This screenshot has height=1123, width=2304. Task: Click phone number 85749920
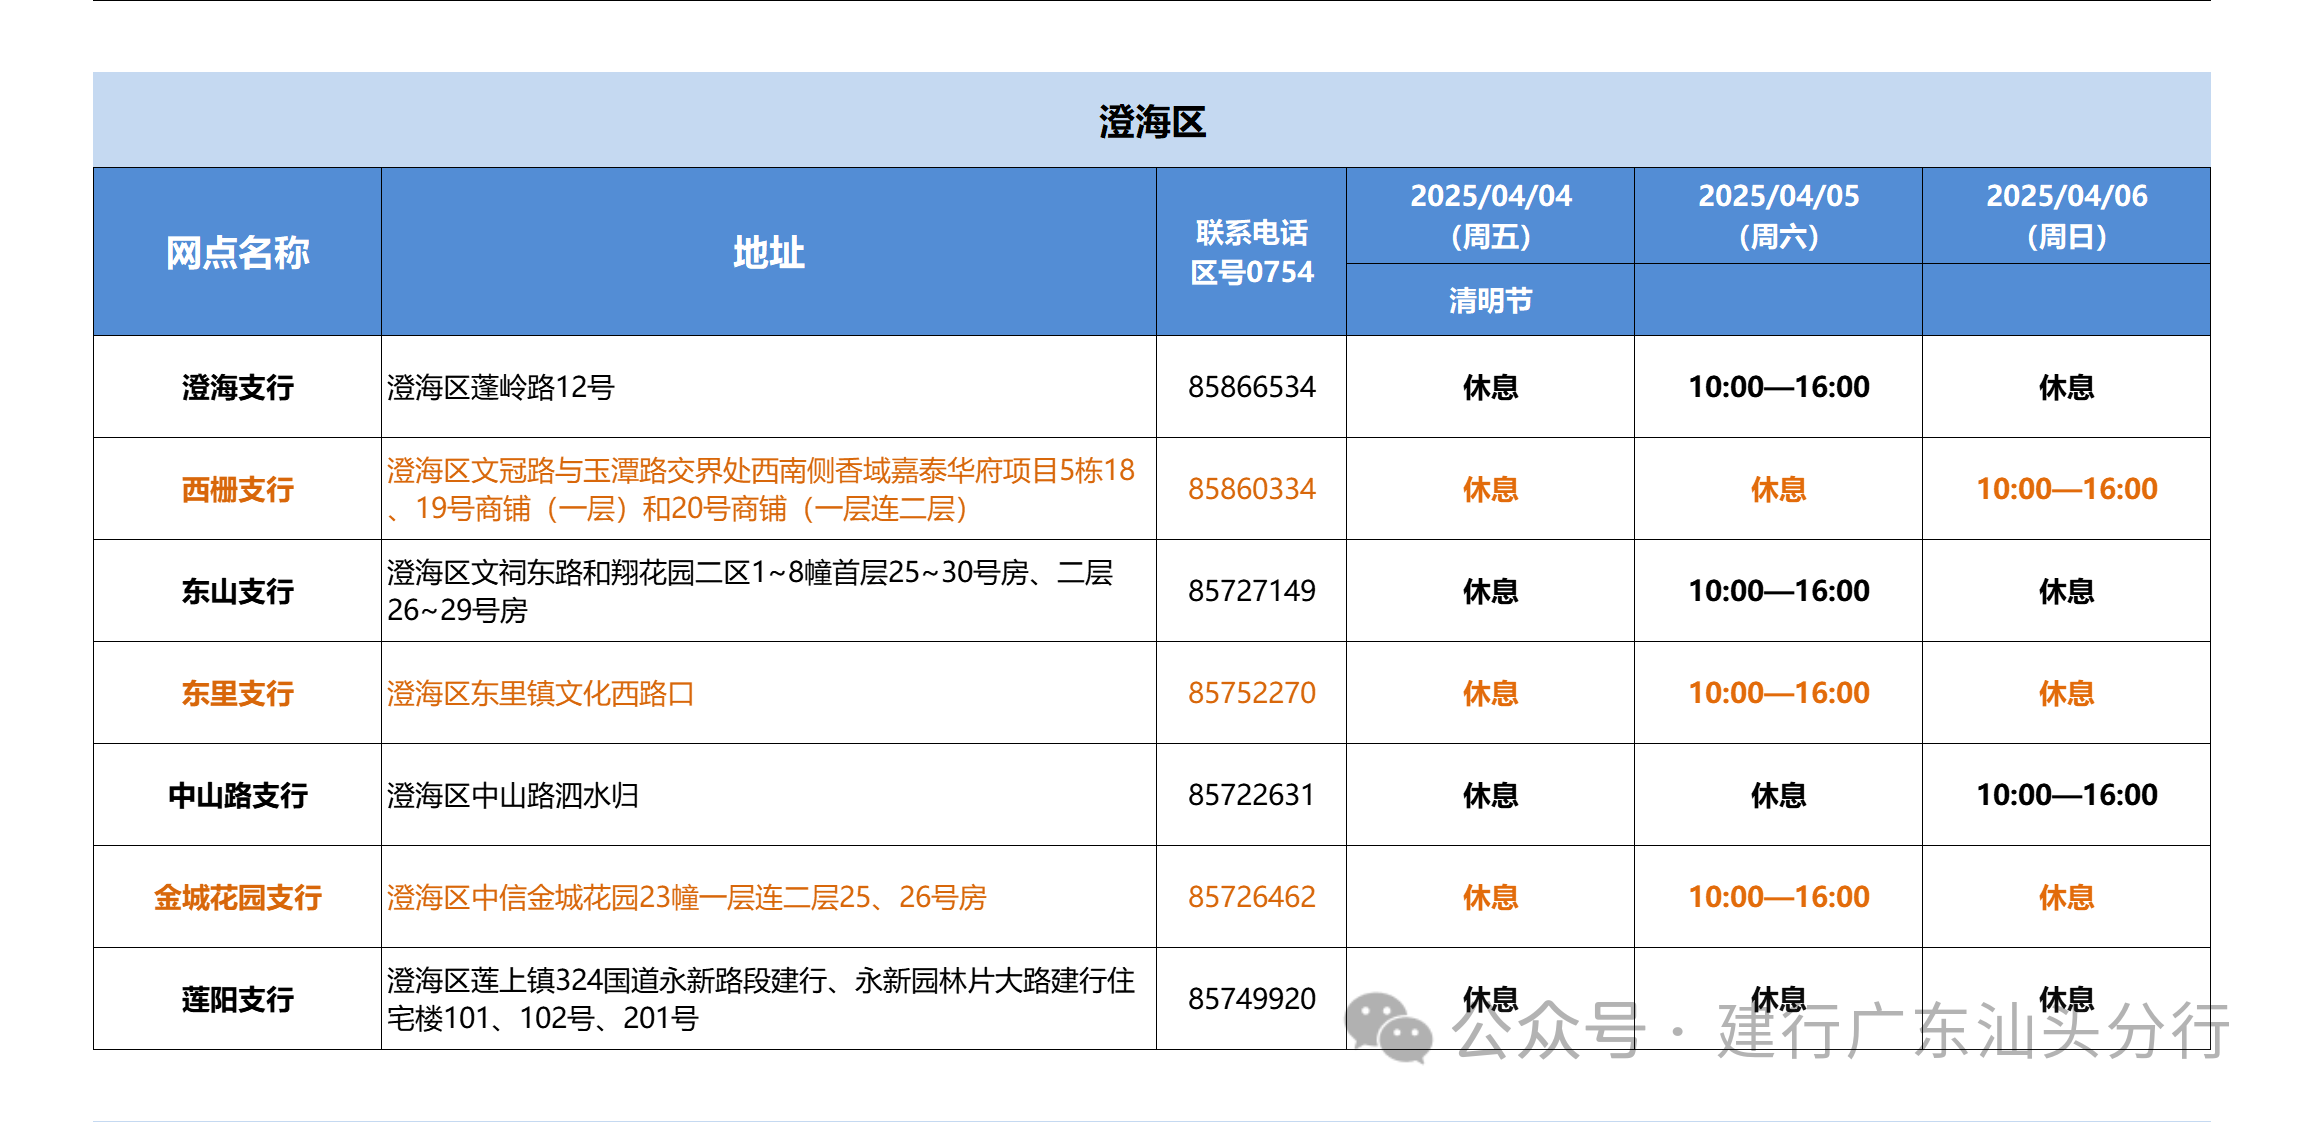point(1251,999)
